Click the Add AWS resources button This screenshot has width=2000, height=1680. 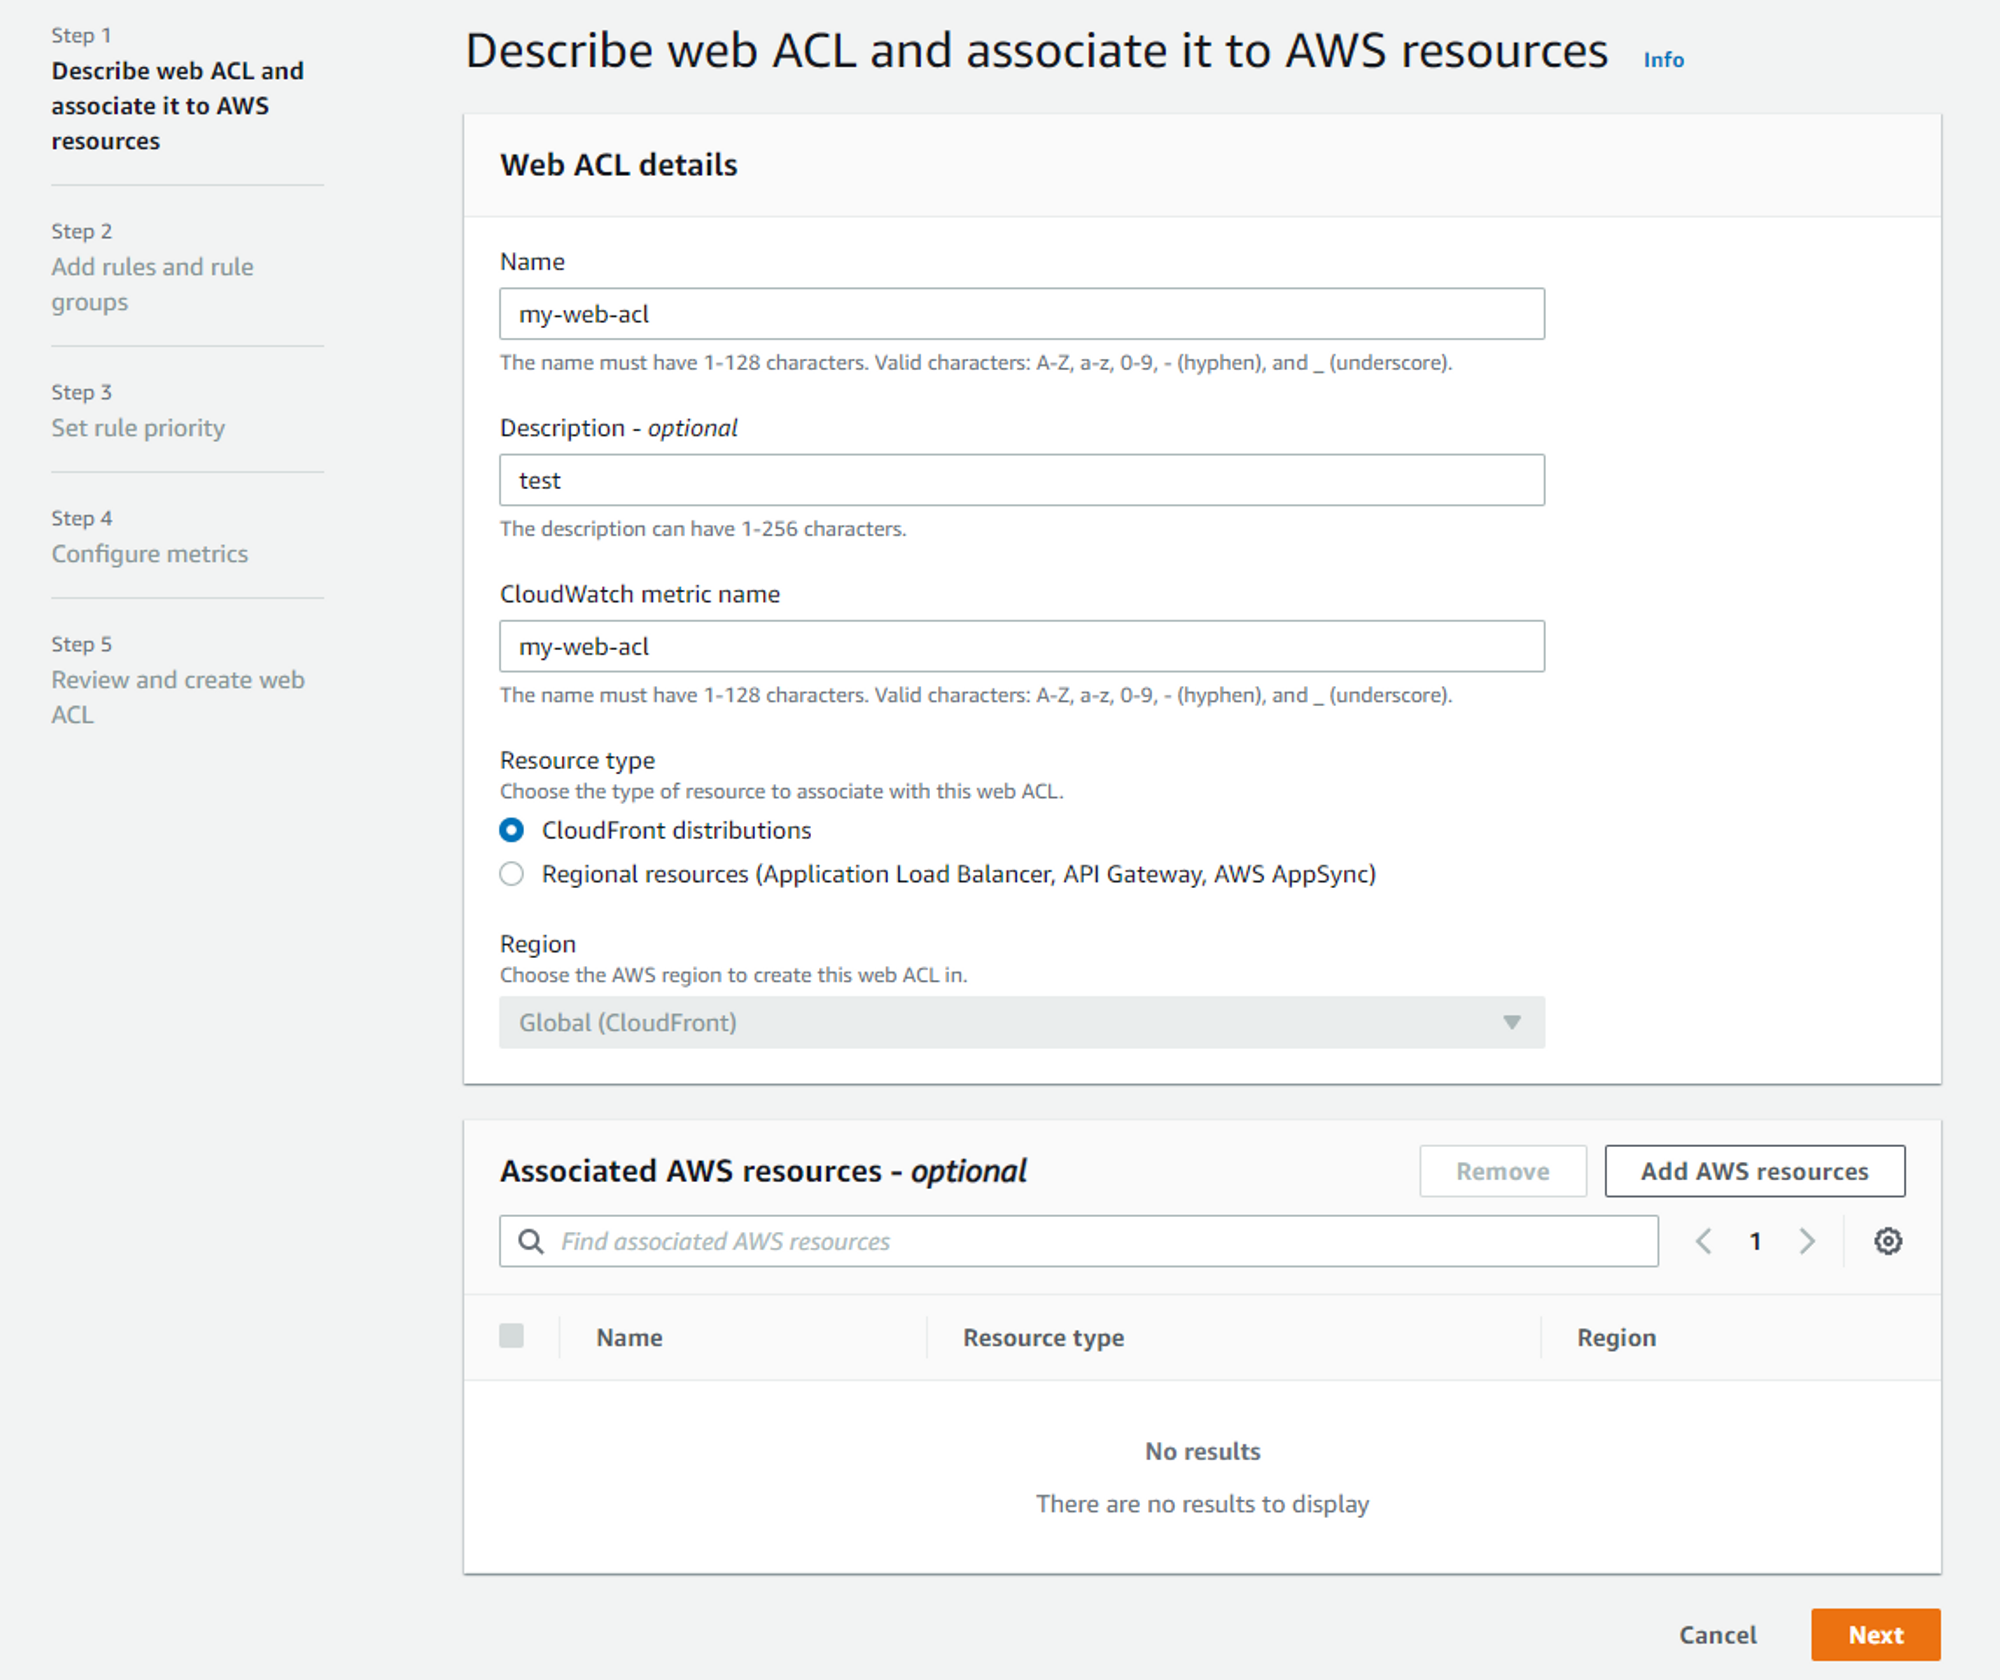click(x=1754, y=1170)
